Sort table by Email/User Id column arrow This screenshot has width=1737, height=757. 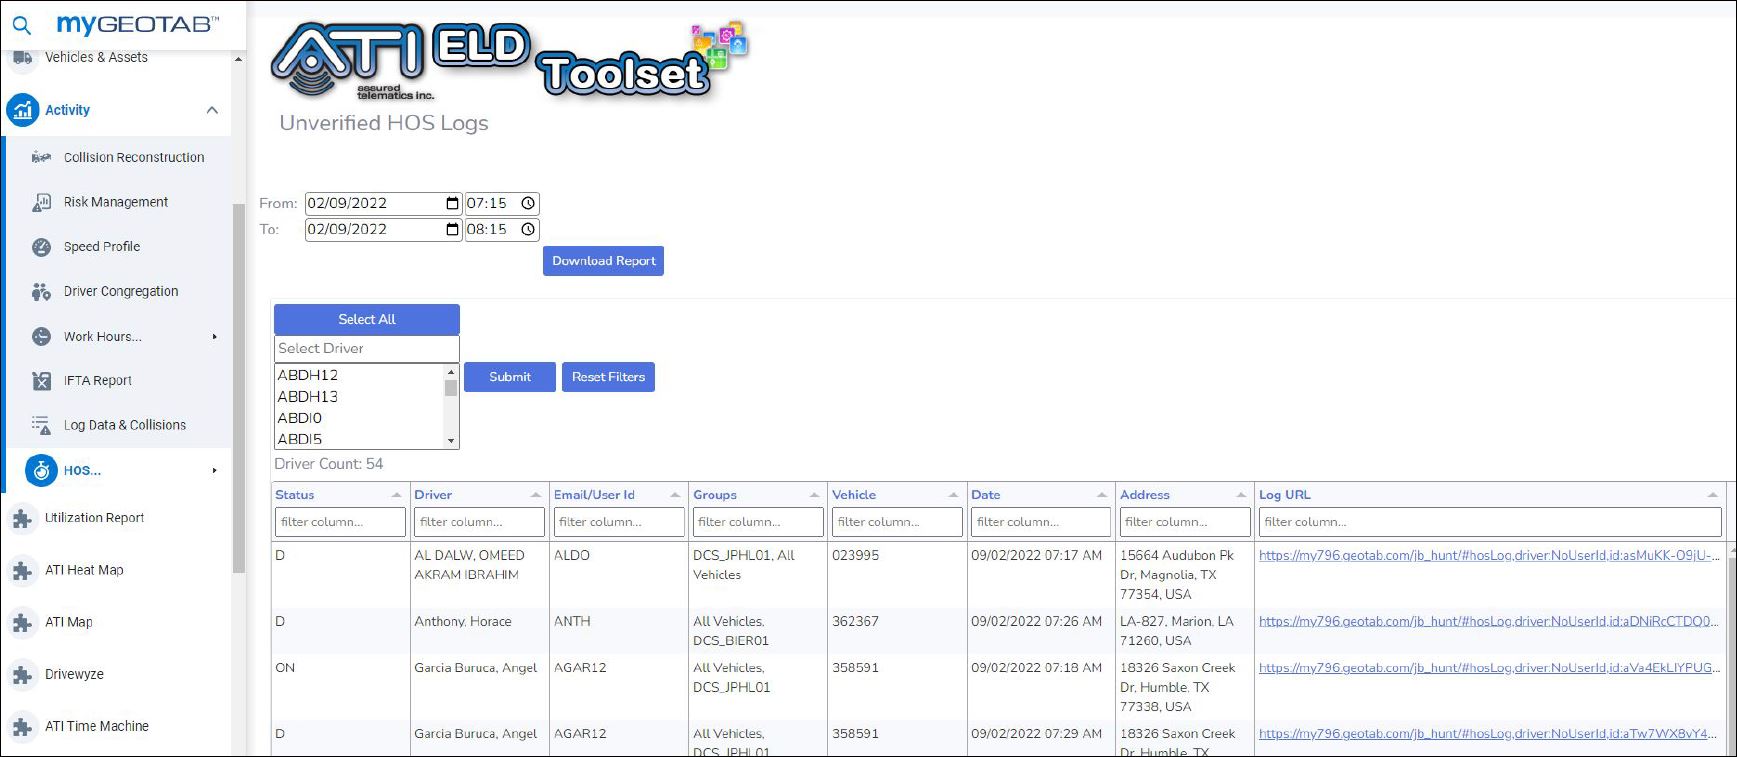(675, 495)
